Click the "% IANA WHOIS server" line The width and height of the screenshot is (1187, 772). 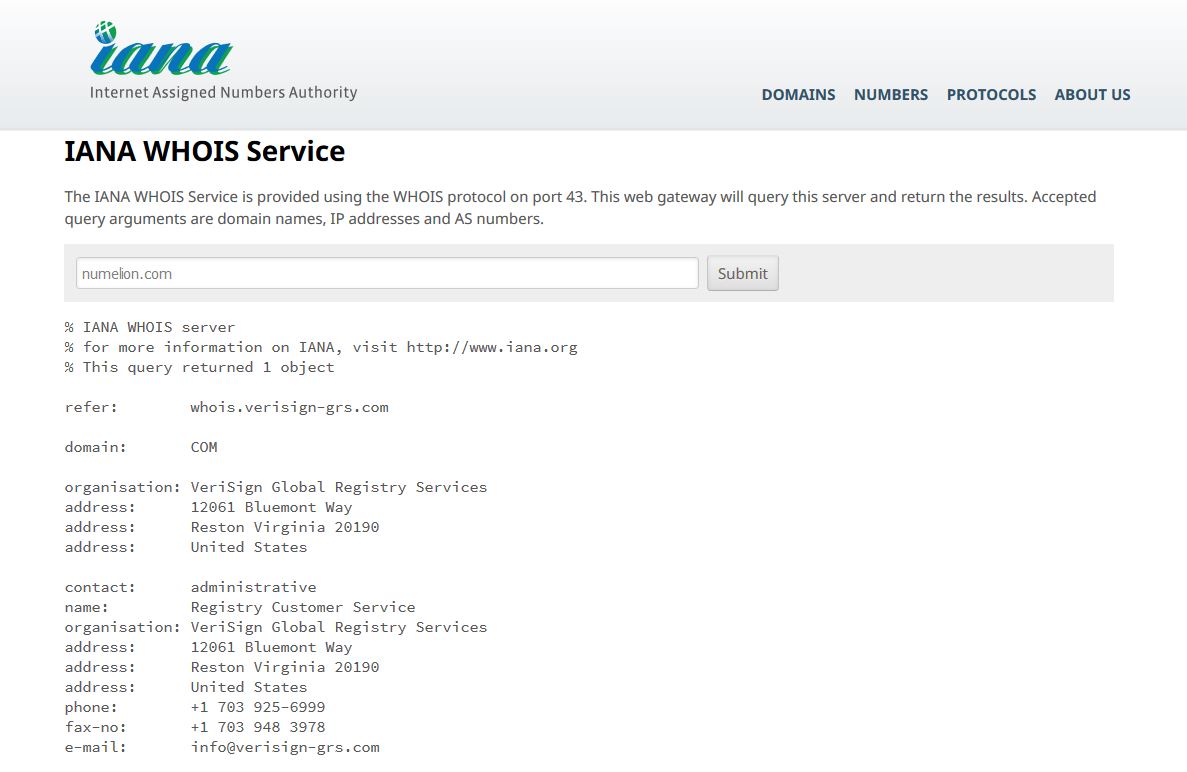(x=150, y=327)
